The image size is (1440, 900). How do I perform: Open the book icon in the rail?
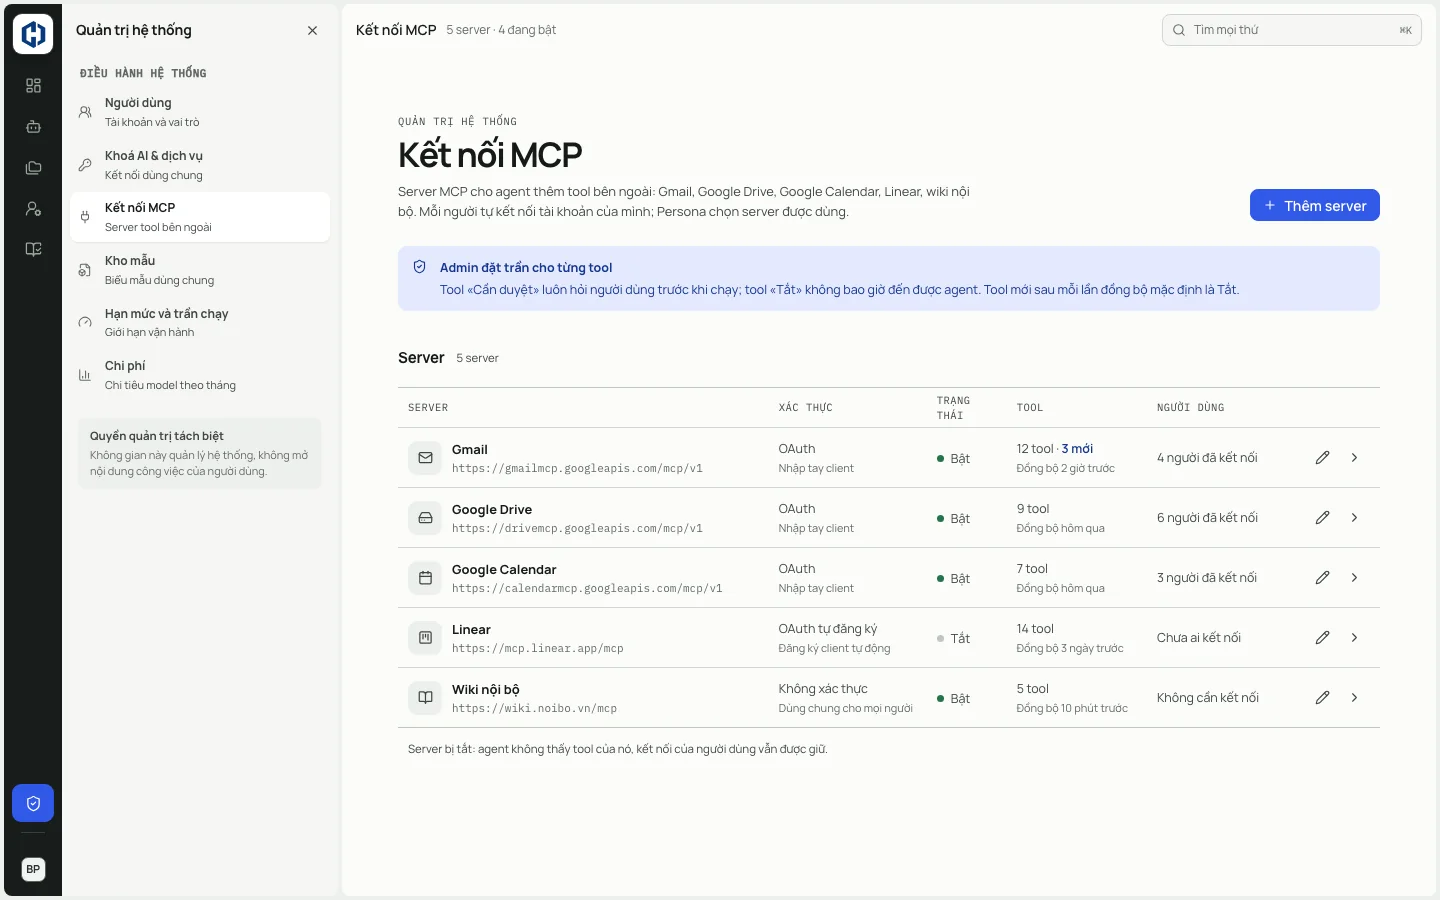(33, 250)
